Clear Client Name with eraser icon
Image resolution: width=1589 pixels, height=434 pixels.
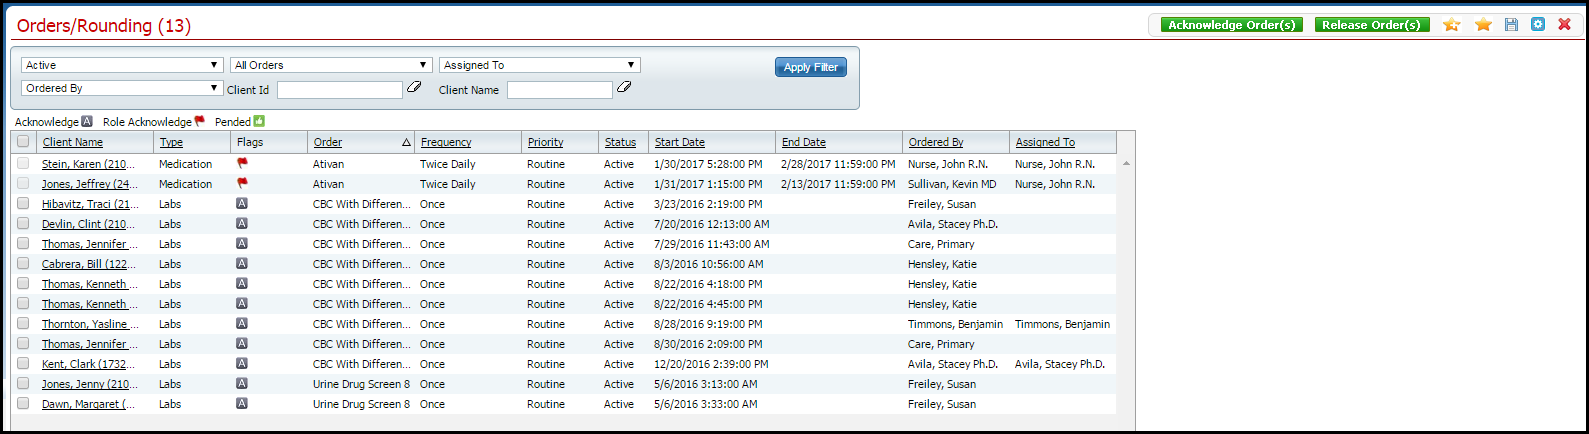(624, 88)
